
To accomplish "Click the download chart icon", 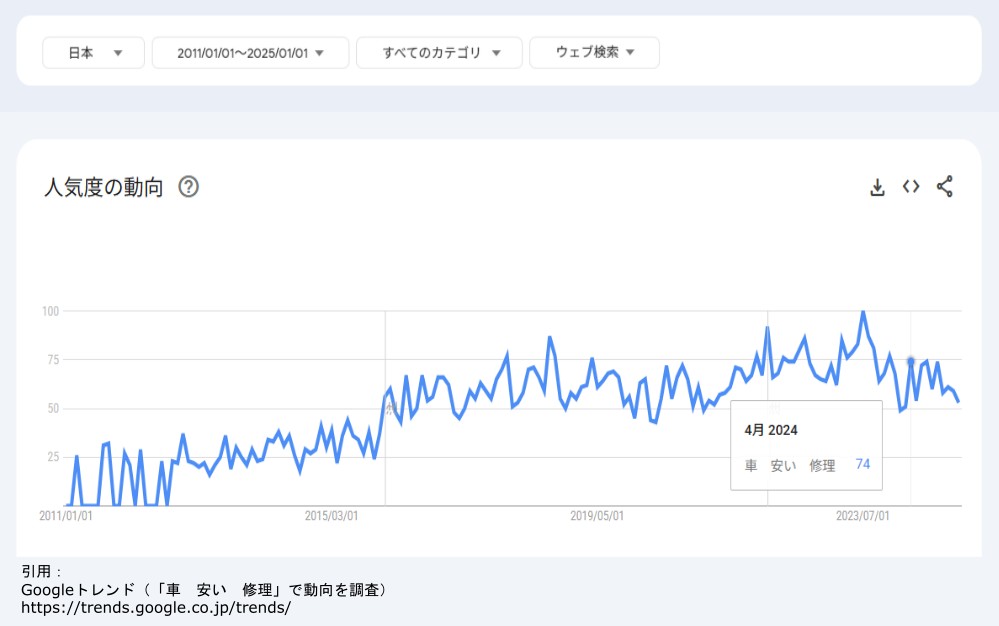I will coord(877,187).
